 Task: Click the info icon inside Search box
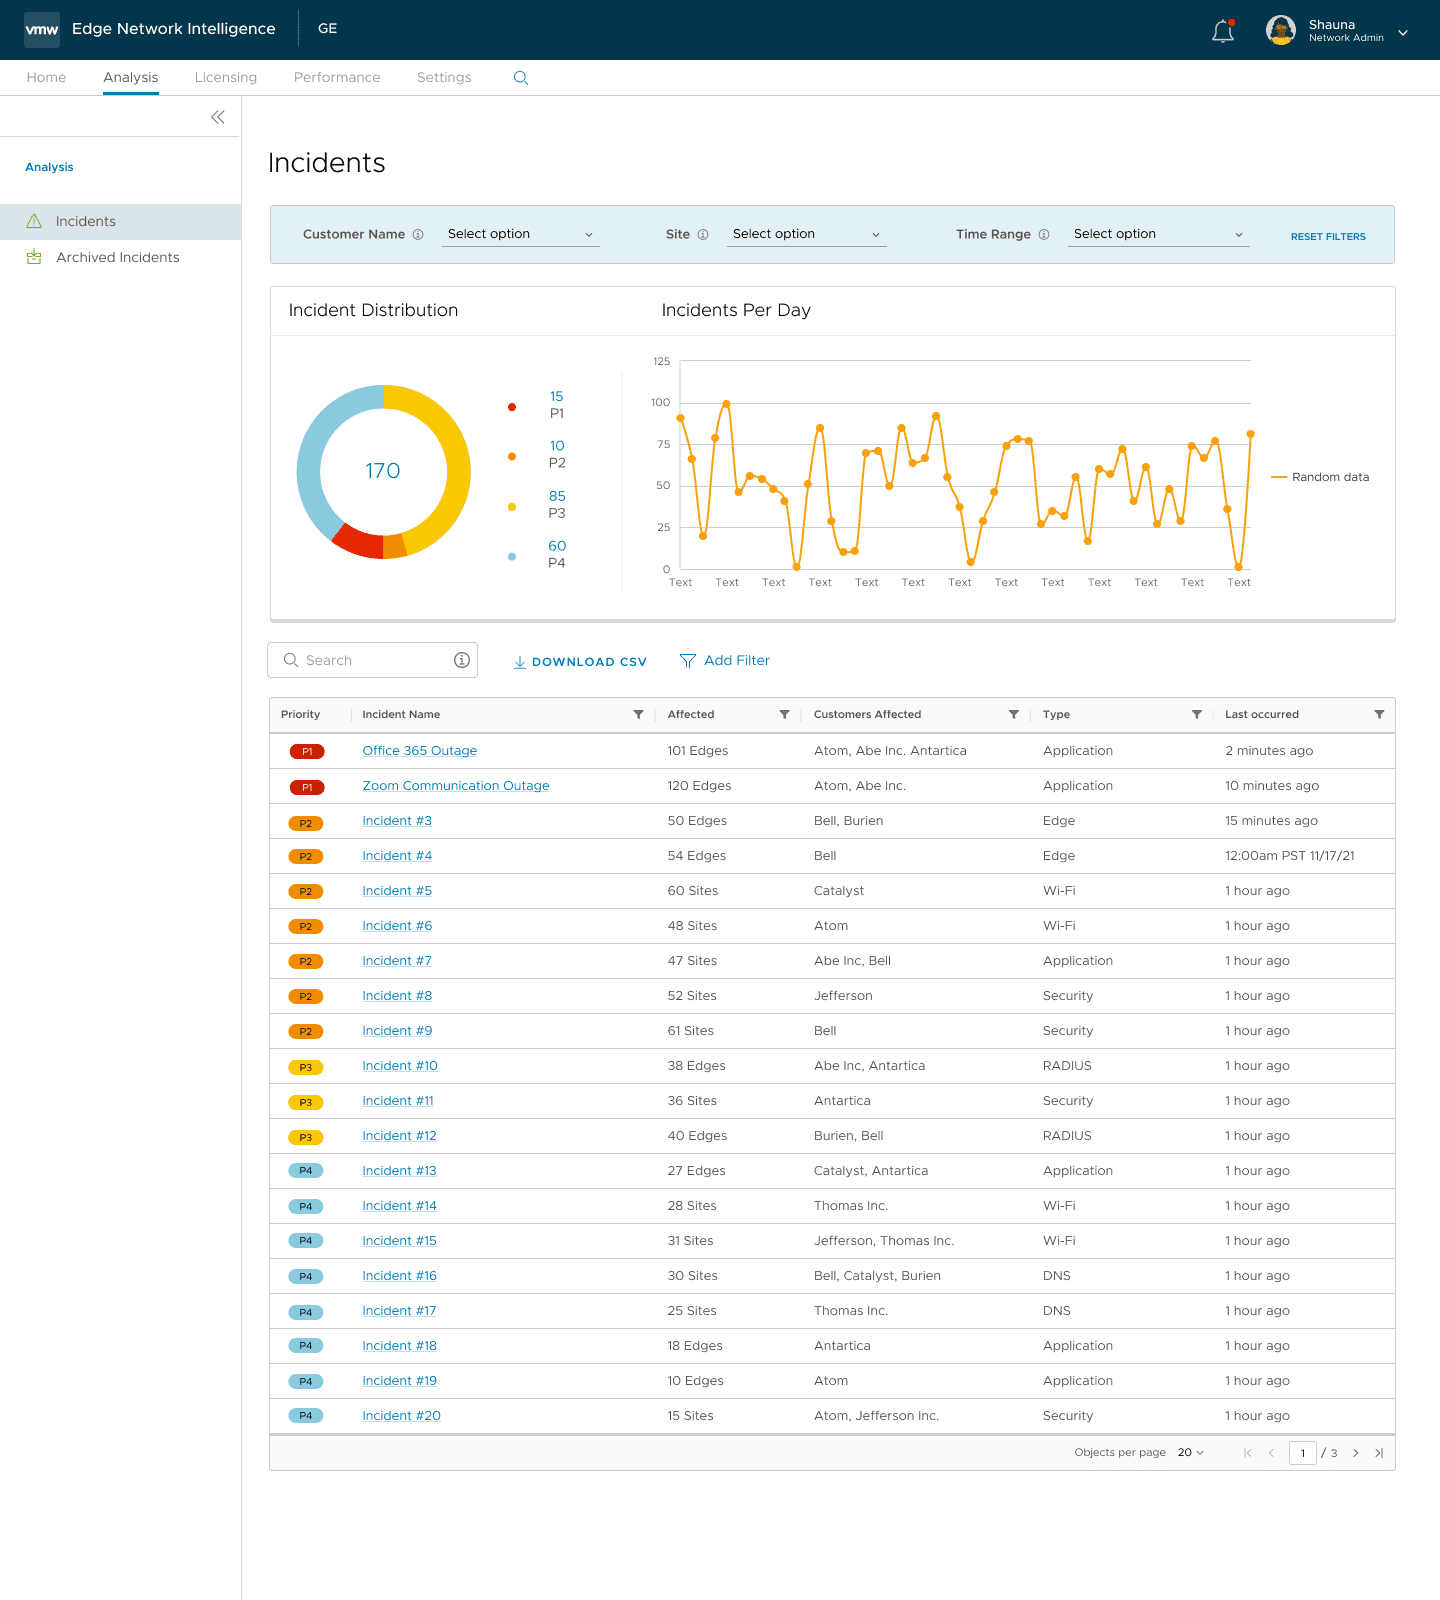(462, 660)
